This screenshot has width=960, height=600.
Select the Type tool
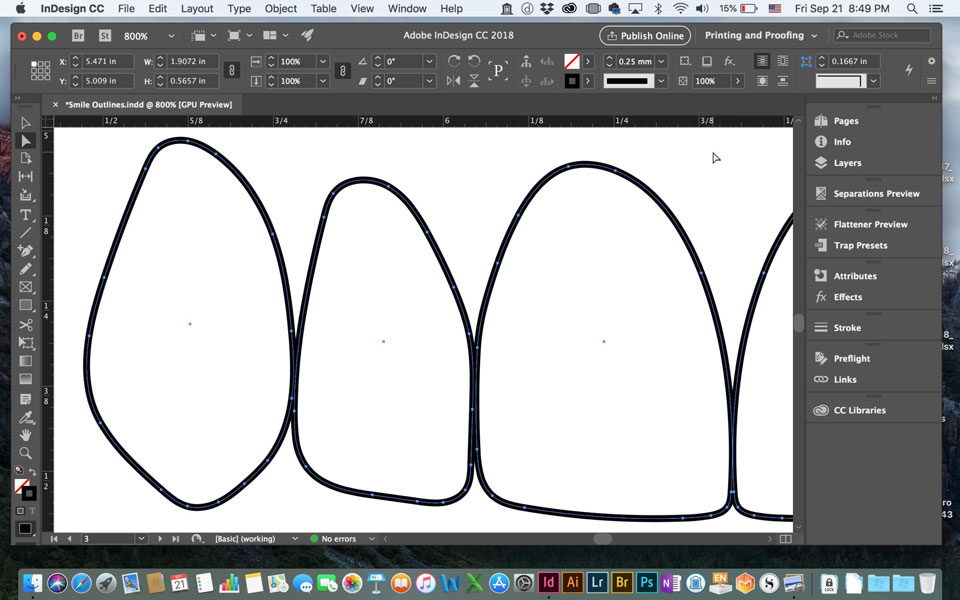click(x=25, y=215)
